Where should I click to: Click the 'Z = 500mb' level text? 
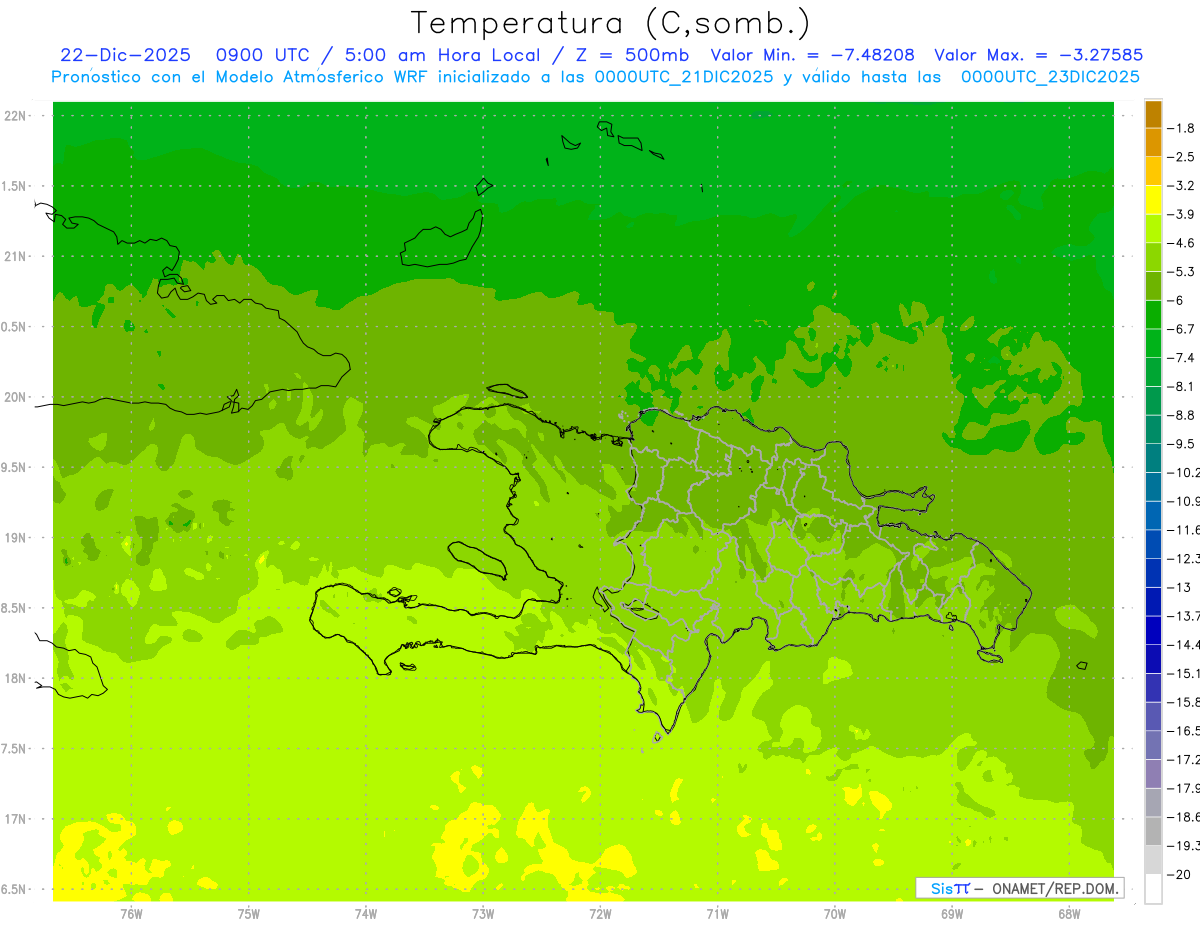click(x=628, y=55)
